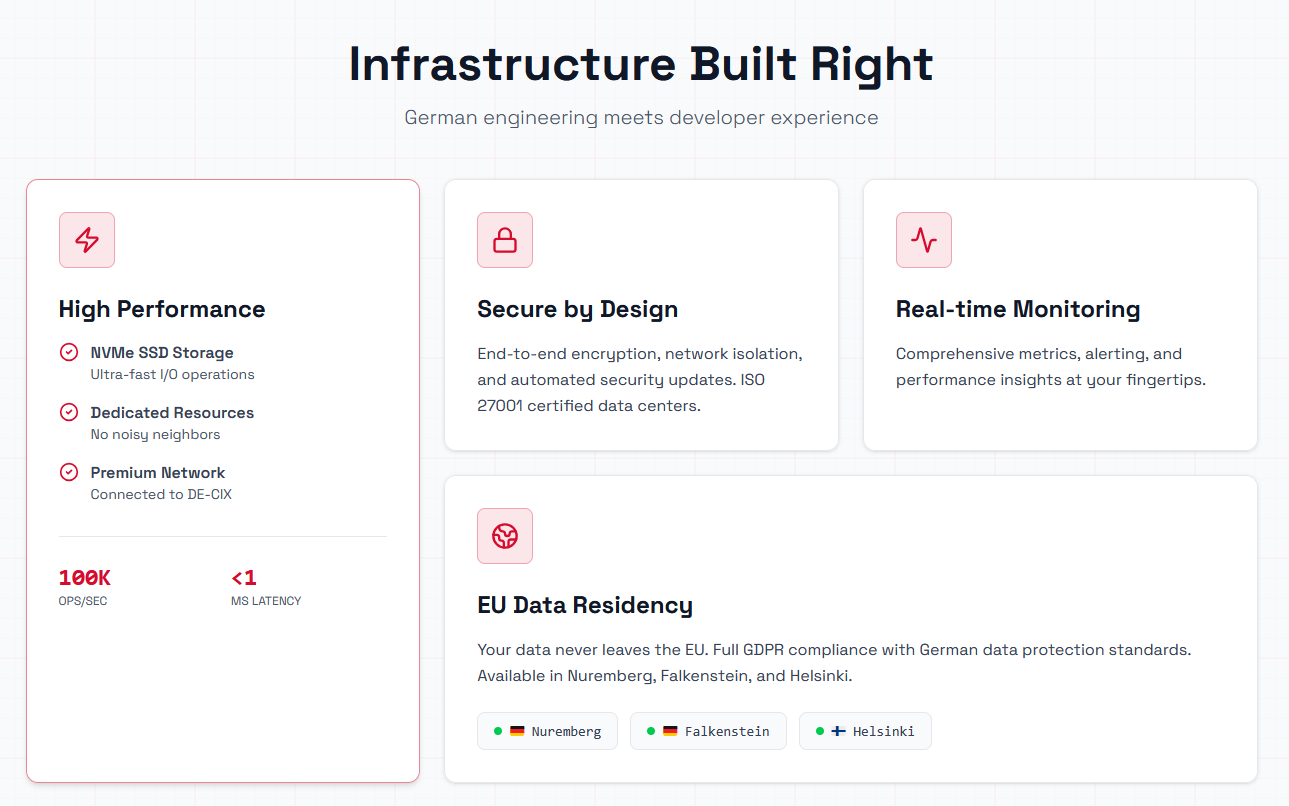Click the checkmark beside NVMe SSD Storage
The height and width of the screenshot is (806, 1289).
coord(68,352)
